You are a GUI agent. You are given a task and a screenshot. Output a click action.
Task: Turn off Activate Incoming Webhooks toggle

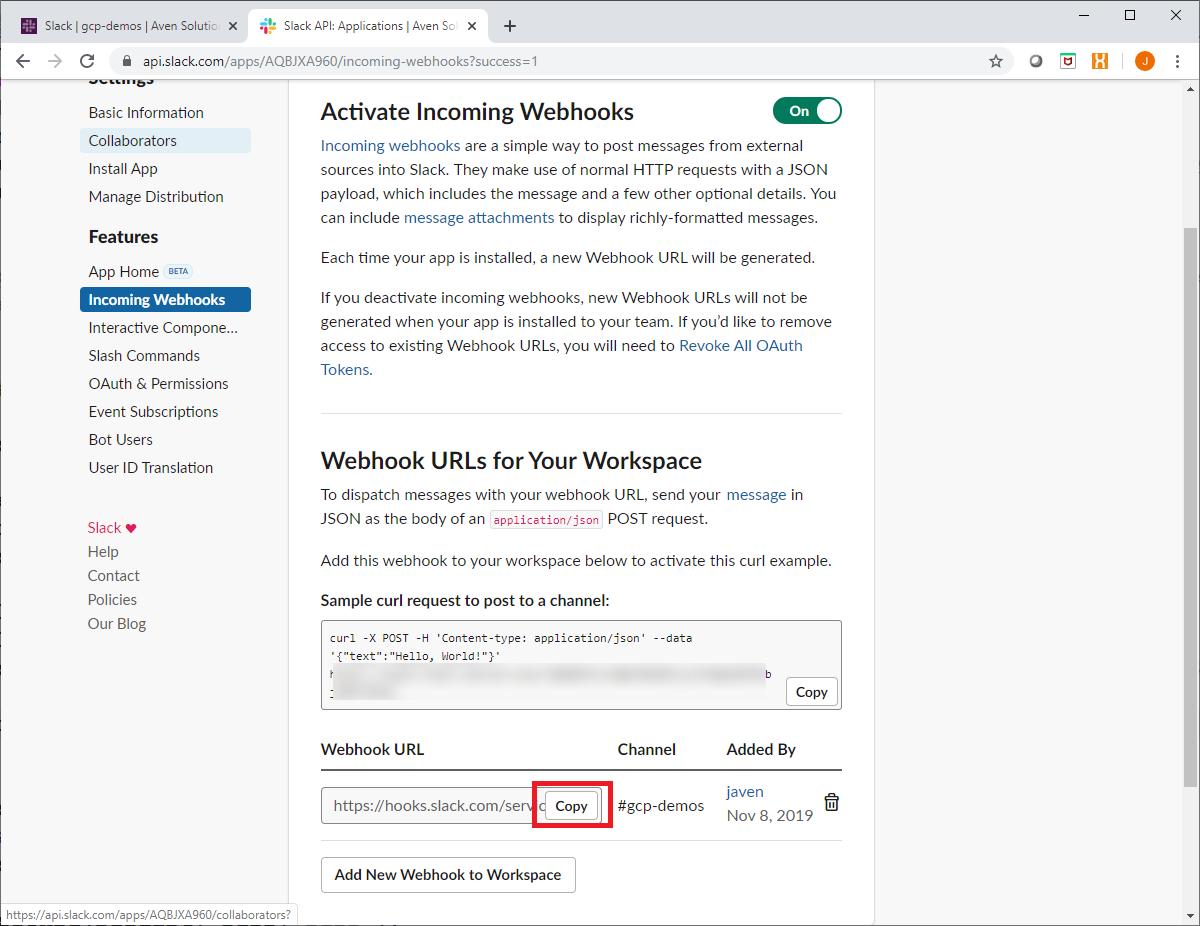click(x=807, y=111)
